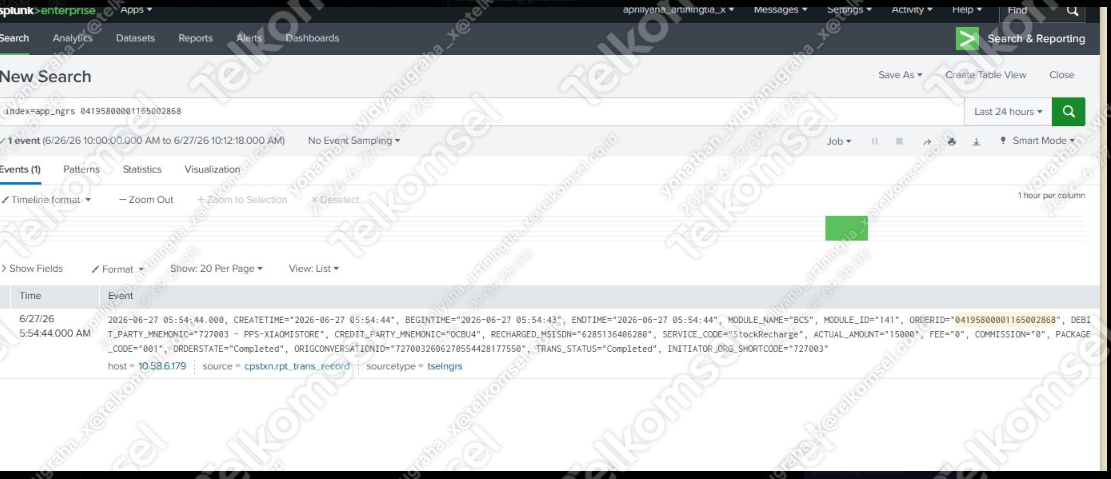Screen dimensions: 1111x479
Task: Open the Messages menu
Action: [780, 10]
